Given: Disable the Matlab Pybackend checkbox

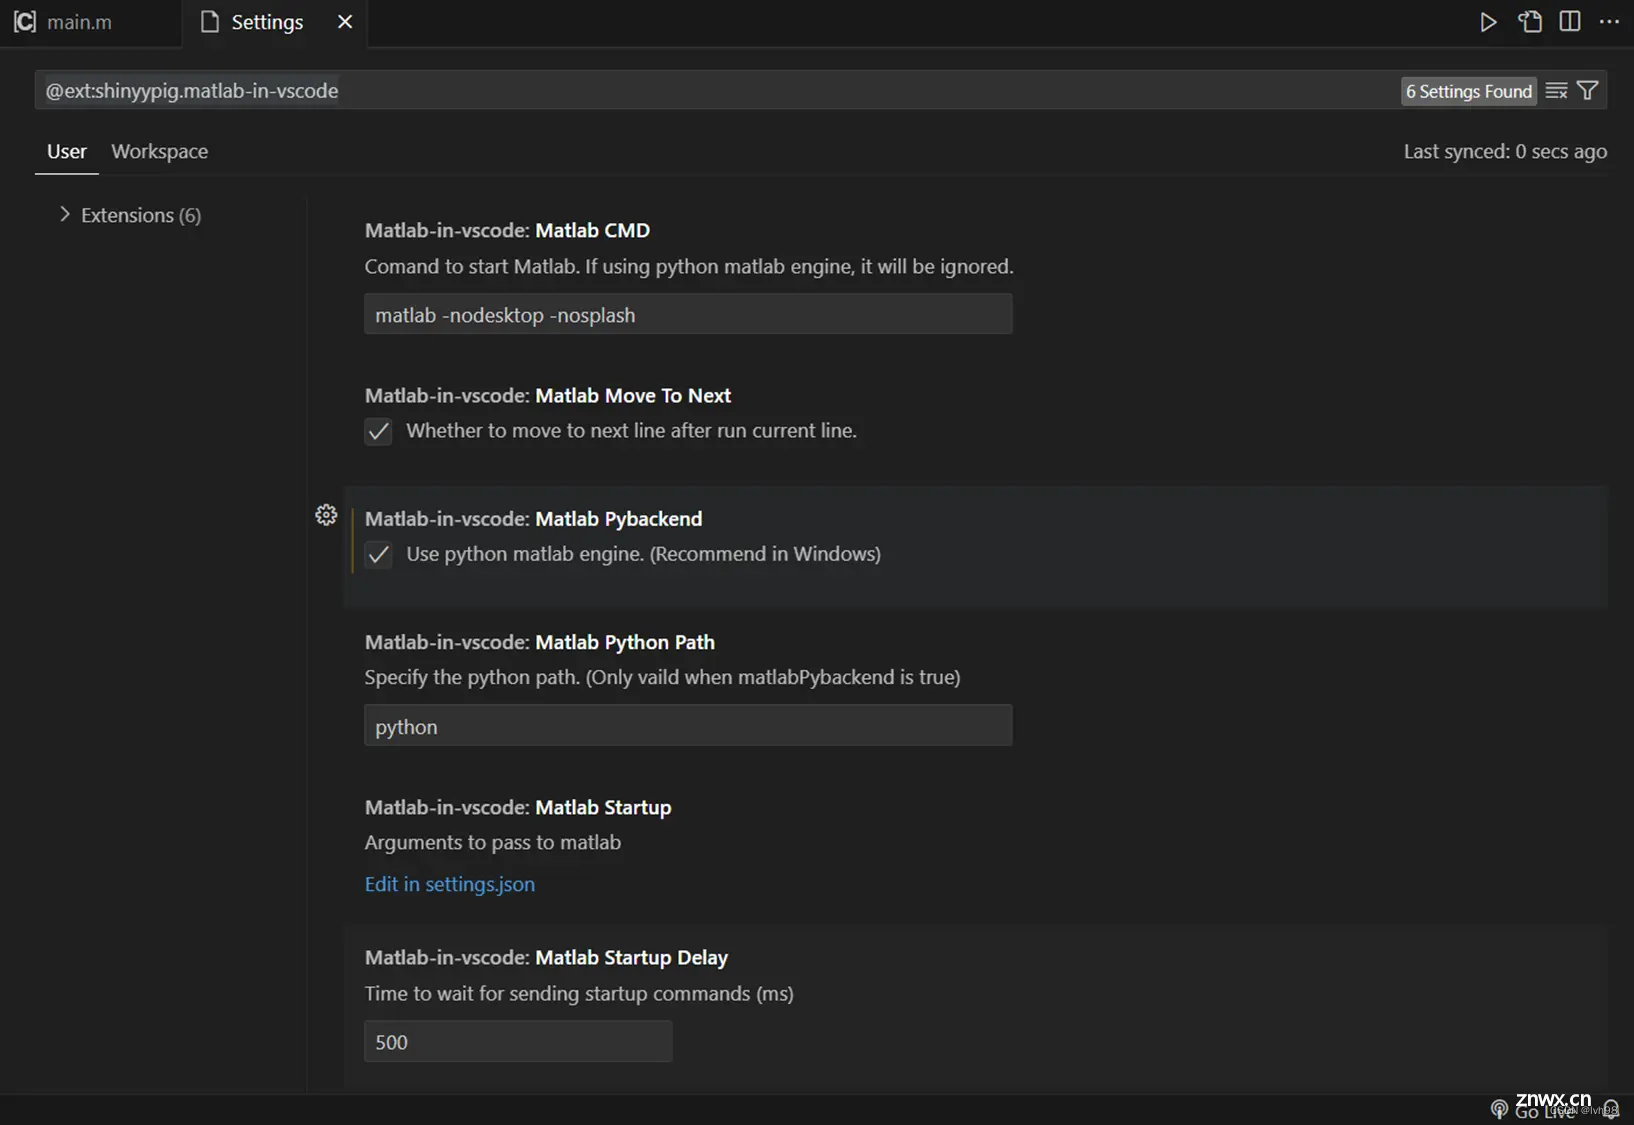Looking at the screenshot, I should 378,554.
